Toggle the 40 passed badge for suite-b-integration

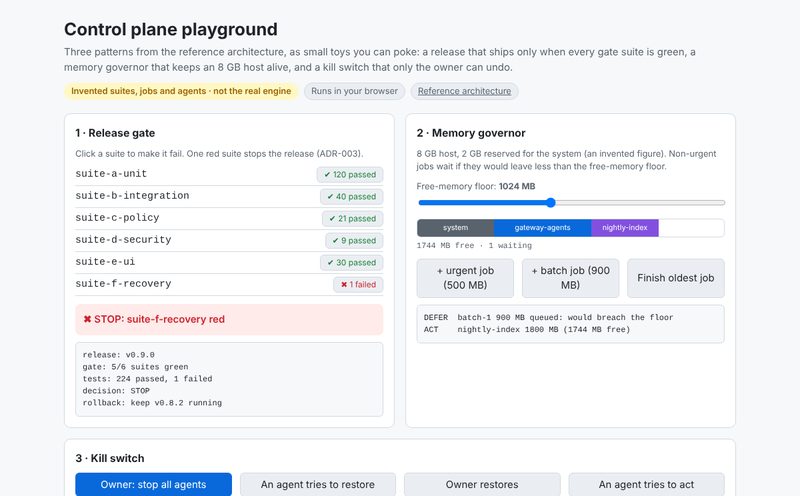click(x=352, y=196)
